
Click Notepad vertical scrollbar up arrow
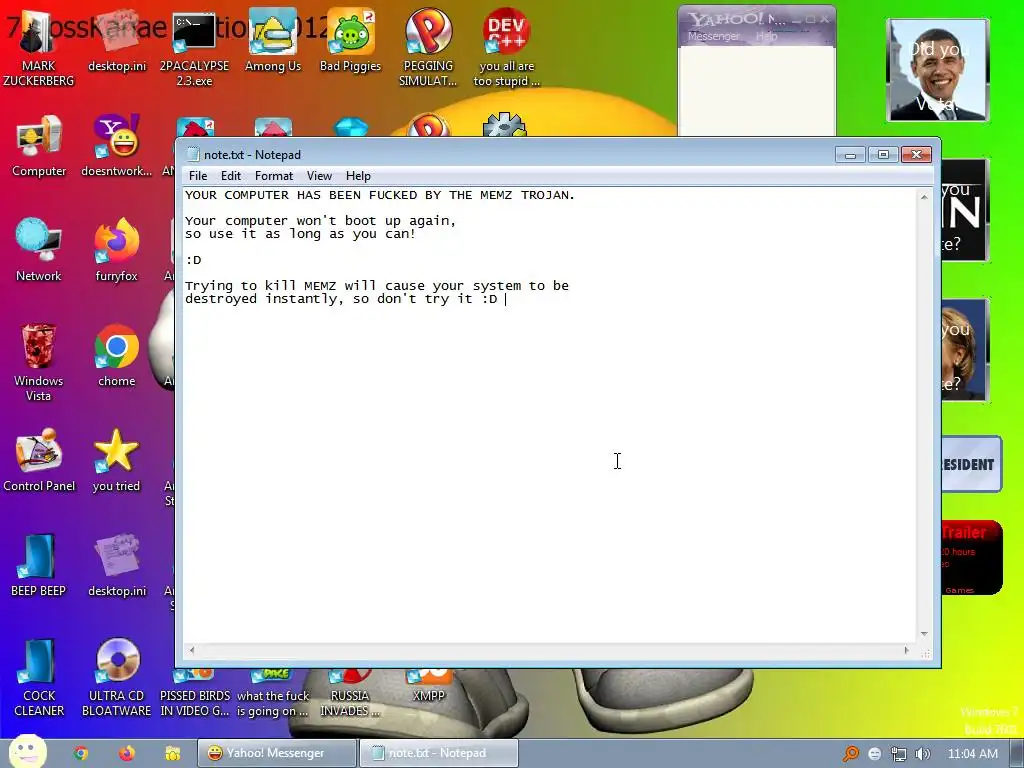click(924, 197)
